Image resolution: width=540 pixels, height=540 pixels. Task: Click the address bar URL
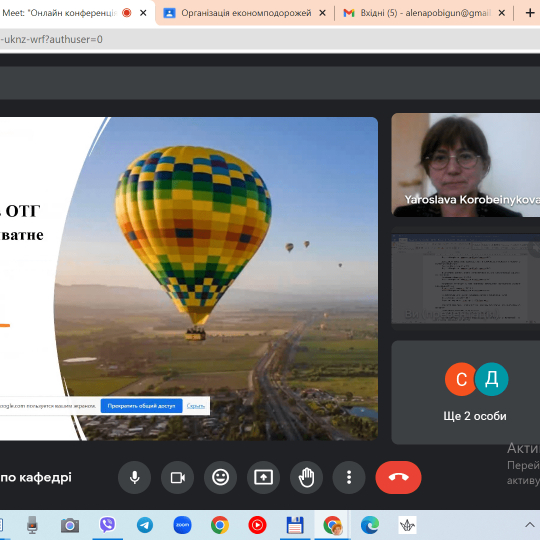(51, 39)
